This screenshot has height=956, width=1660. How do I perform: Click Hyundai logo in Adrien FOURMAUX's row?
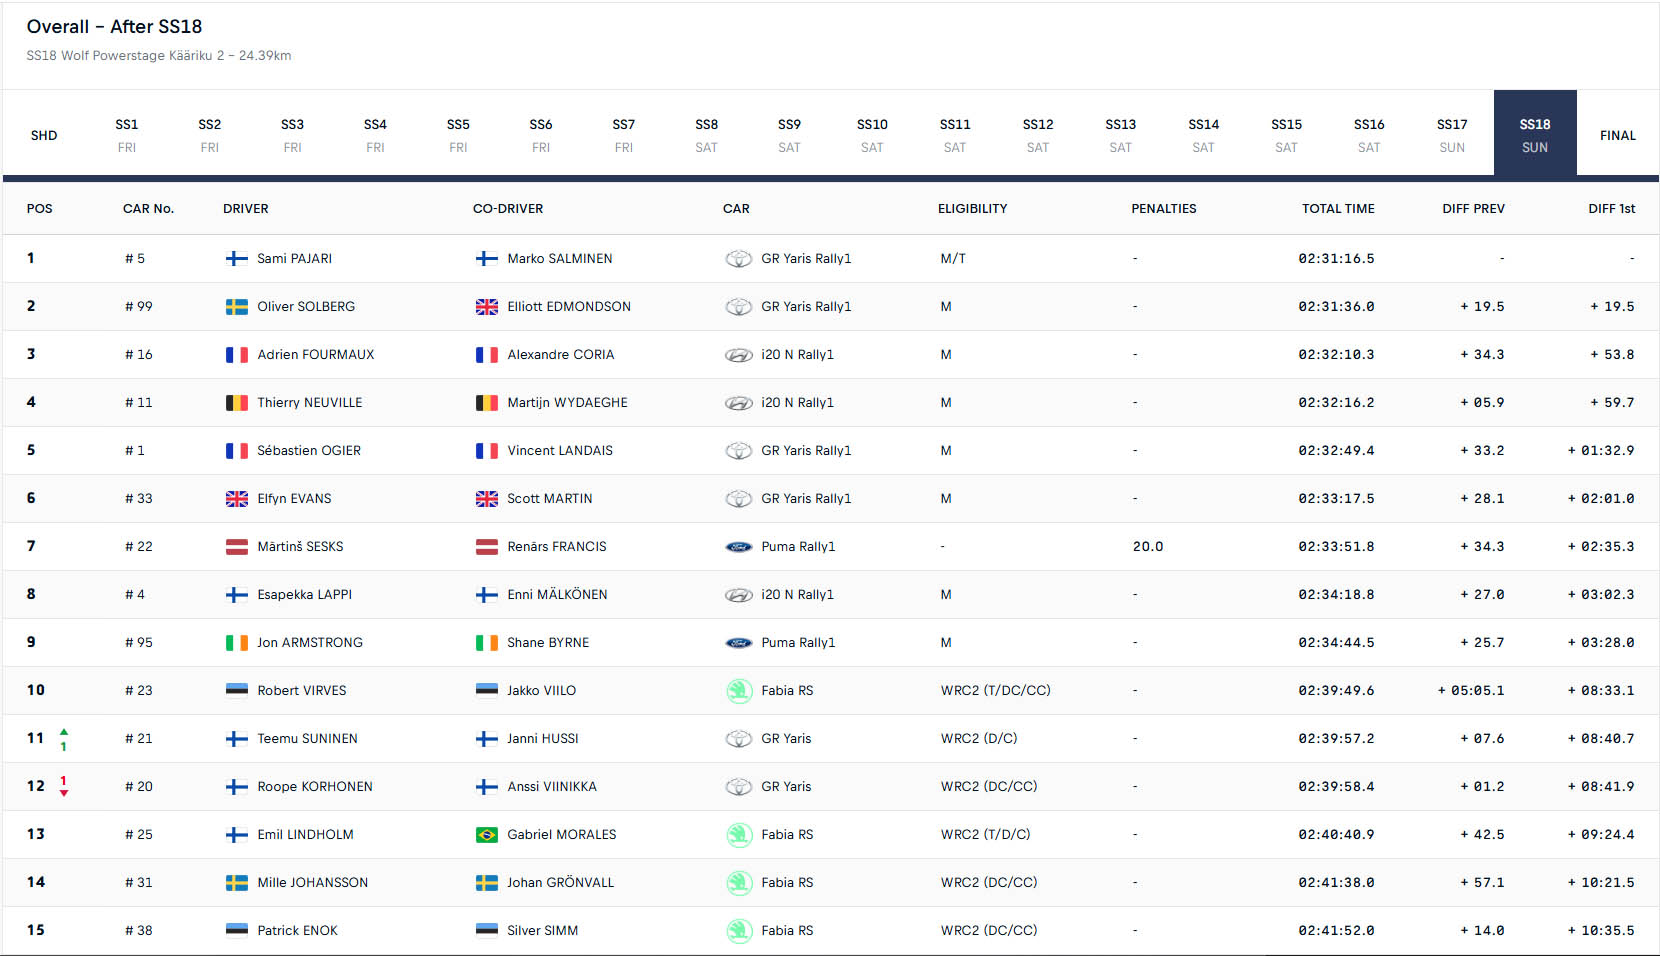pos(738,355)
